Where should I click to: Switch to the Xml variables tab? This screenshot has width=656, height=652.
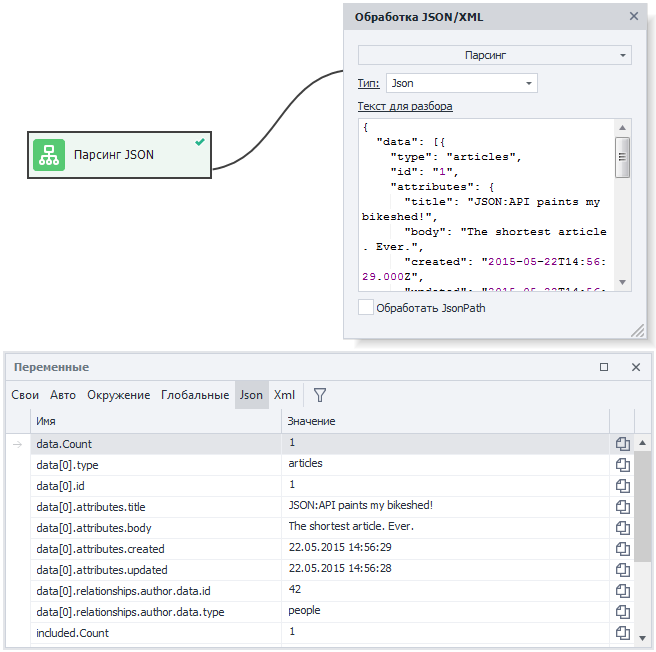284,395
